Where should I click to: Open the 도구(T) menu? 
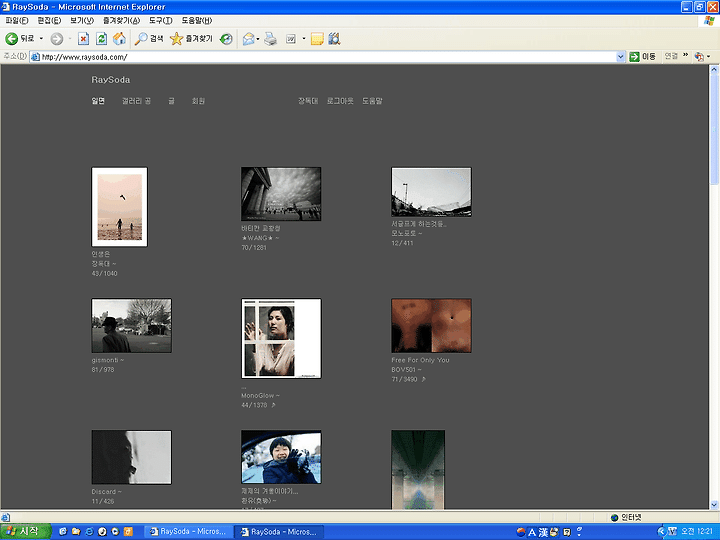160,21
